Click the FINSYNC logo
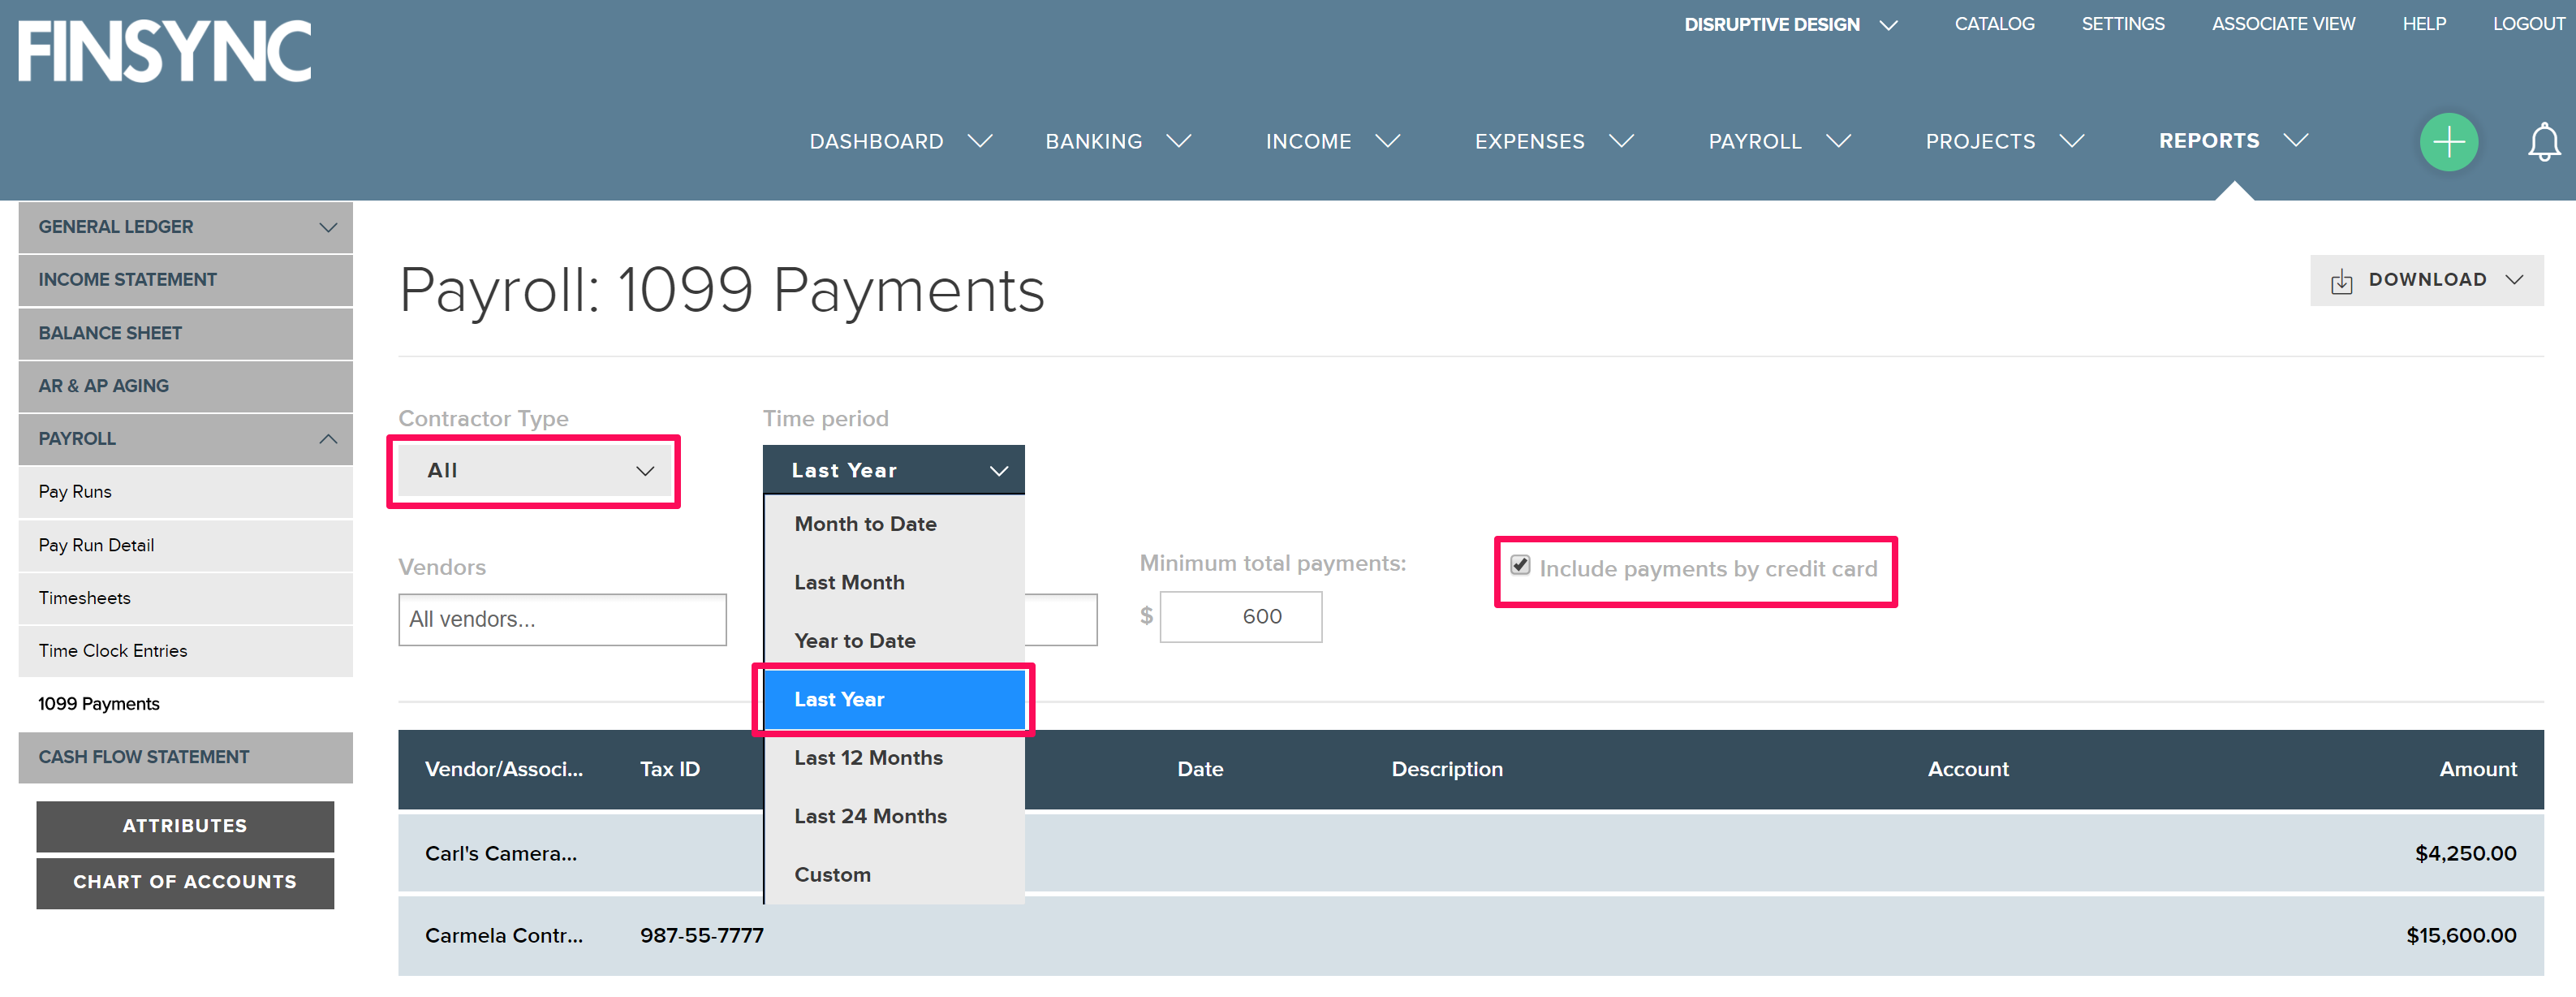This screenshot has width=2576, height=997. pos(165,51)
